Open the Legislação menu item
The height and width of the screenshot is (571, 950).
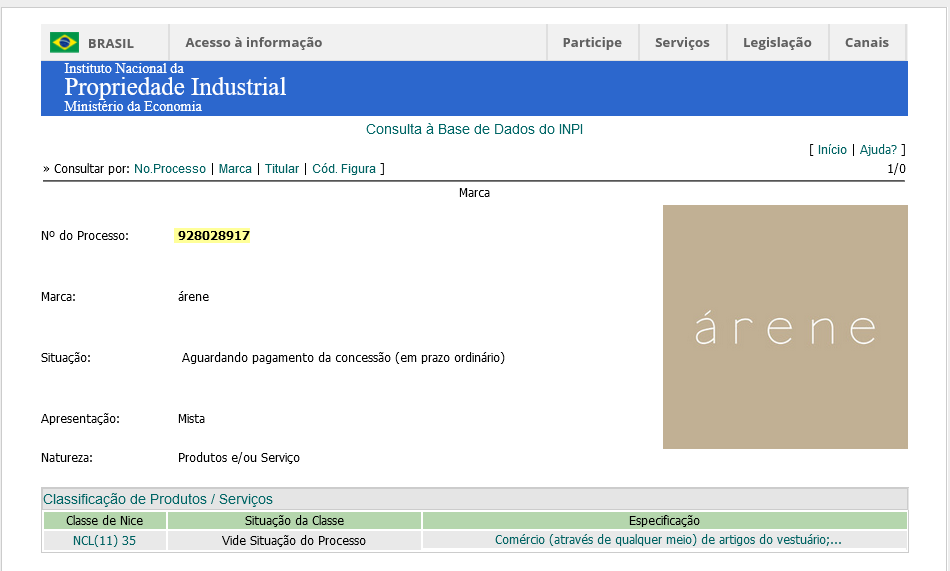777,42
